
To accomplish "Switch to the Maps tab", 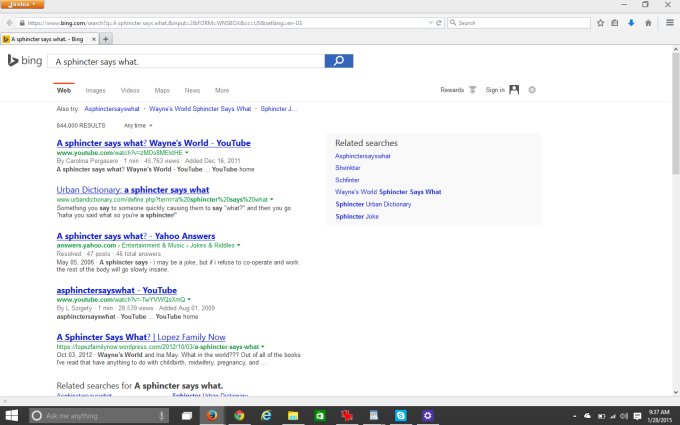I will 162,90.
